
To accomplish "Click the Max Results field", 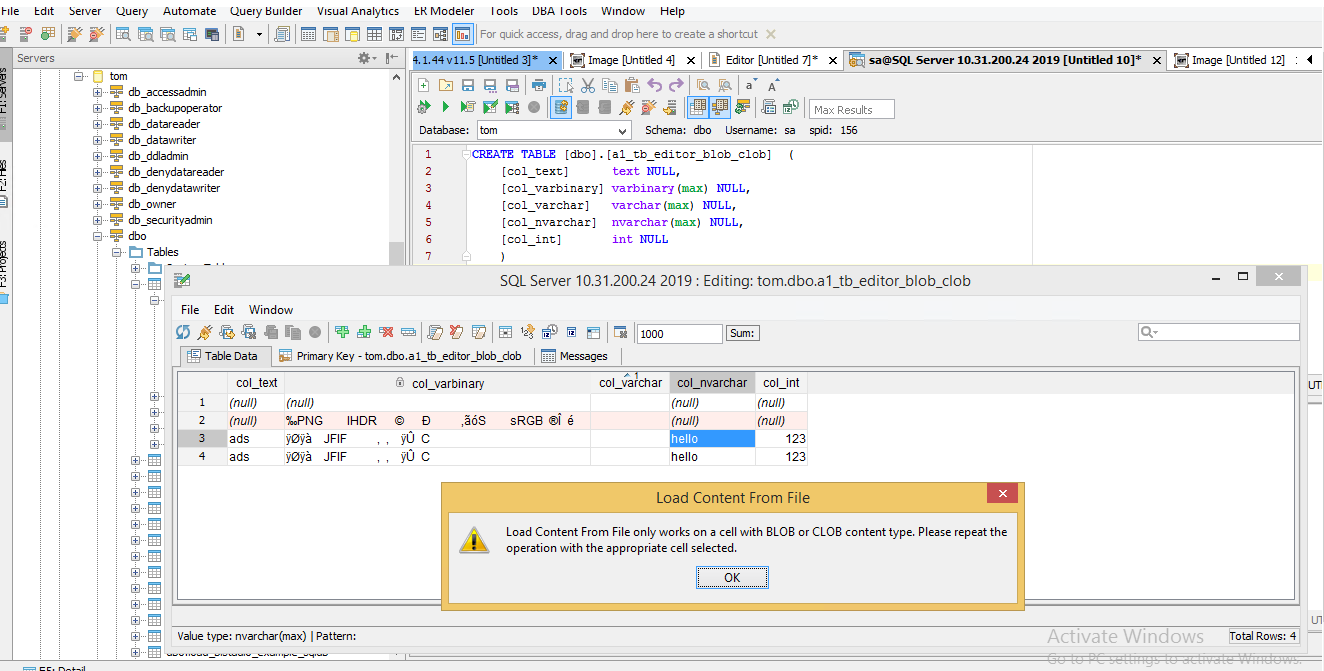I will tap(852, 110).
